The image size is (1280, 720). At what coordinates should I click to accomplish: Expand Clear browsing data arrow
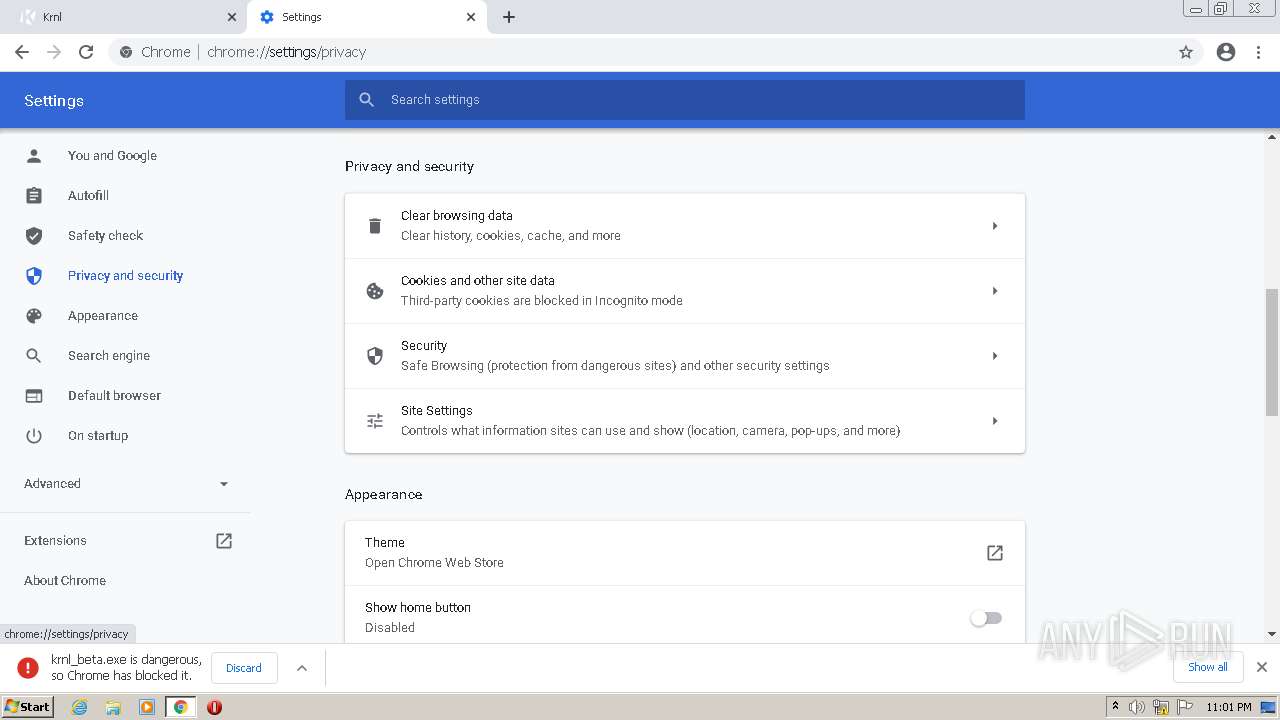click(995, 226)
